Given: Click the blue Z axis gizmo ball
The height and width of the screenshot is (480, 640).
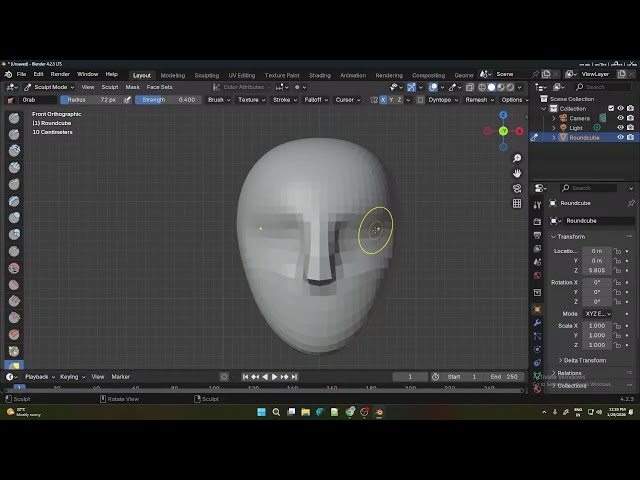Looking at the screenshot, I should [503, 116].
